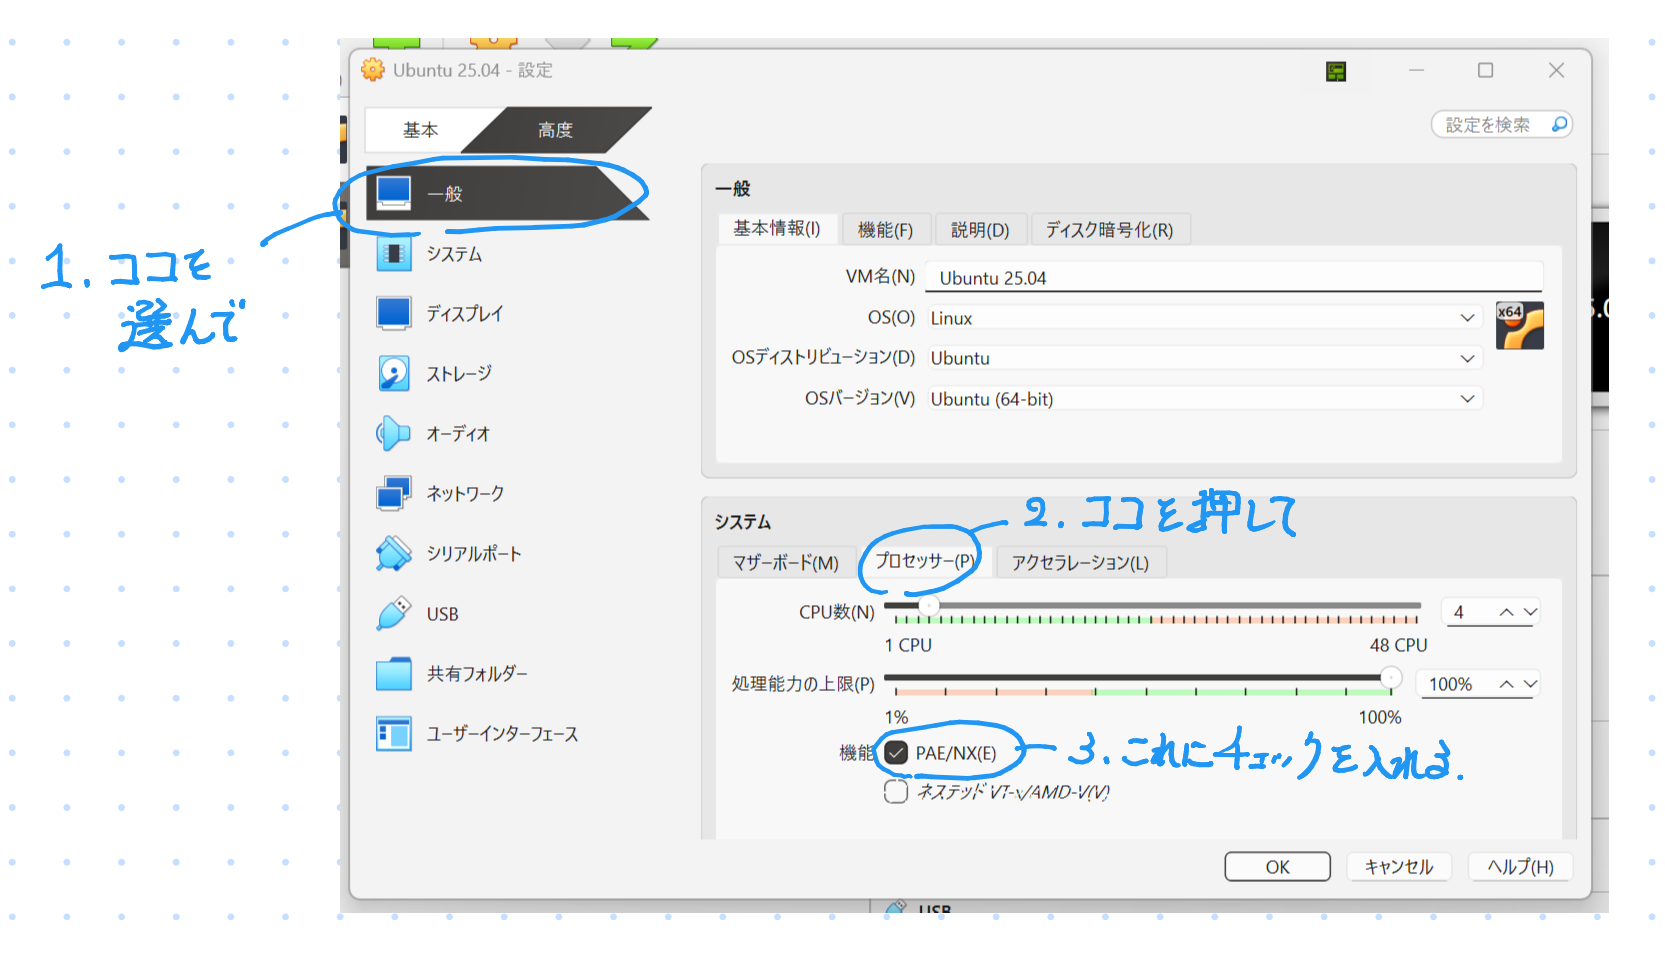Open the ストレージ disk icon
Viewport: 1665px width, 955px height.
[x=393, y=373]
